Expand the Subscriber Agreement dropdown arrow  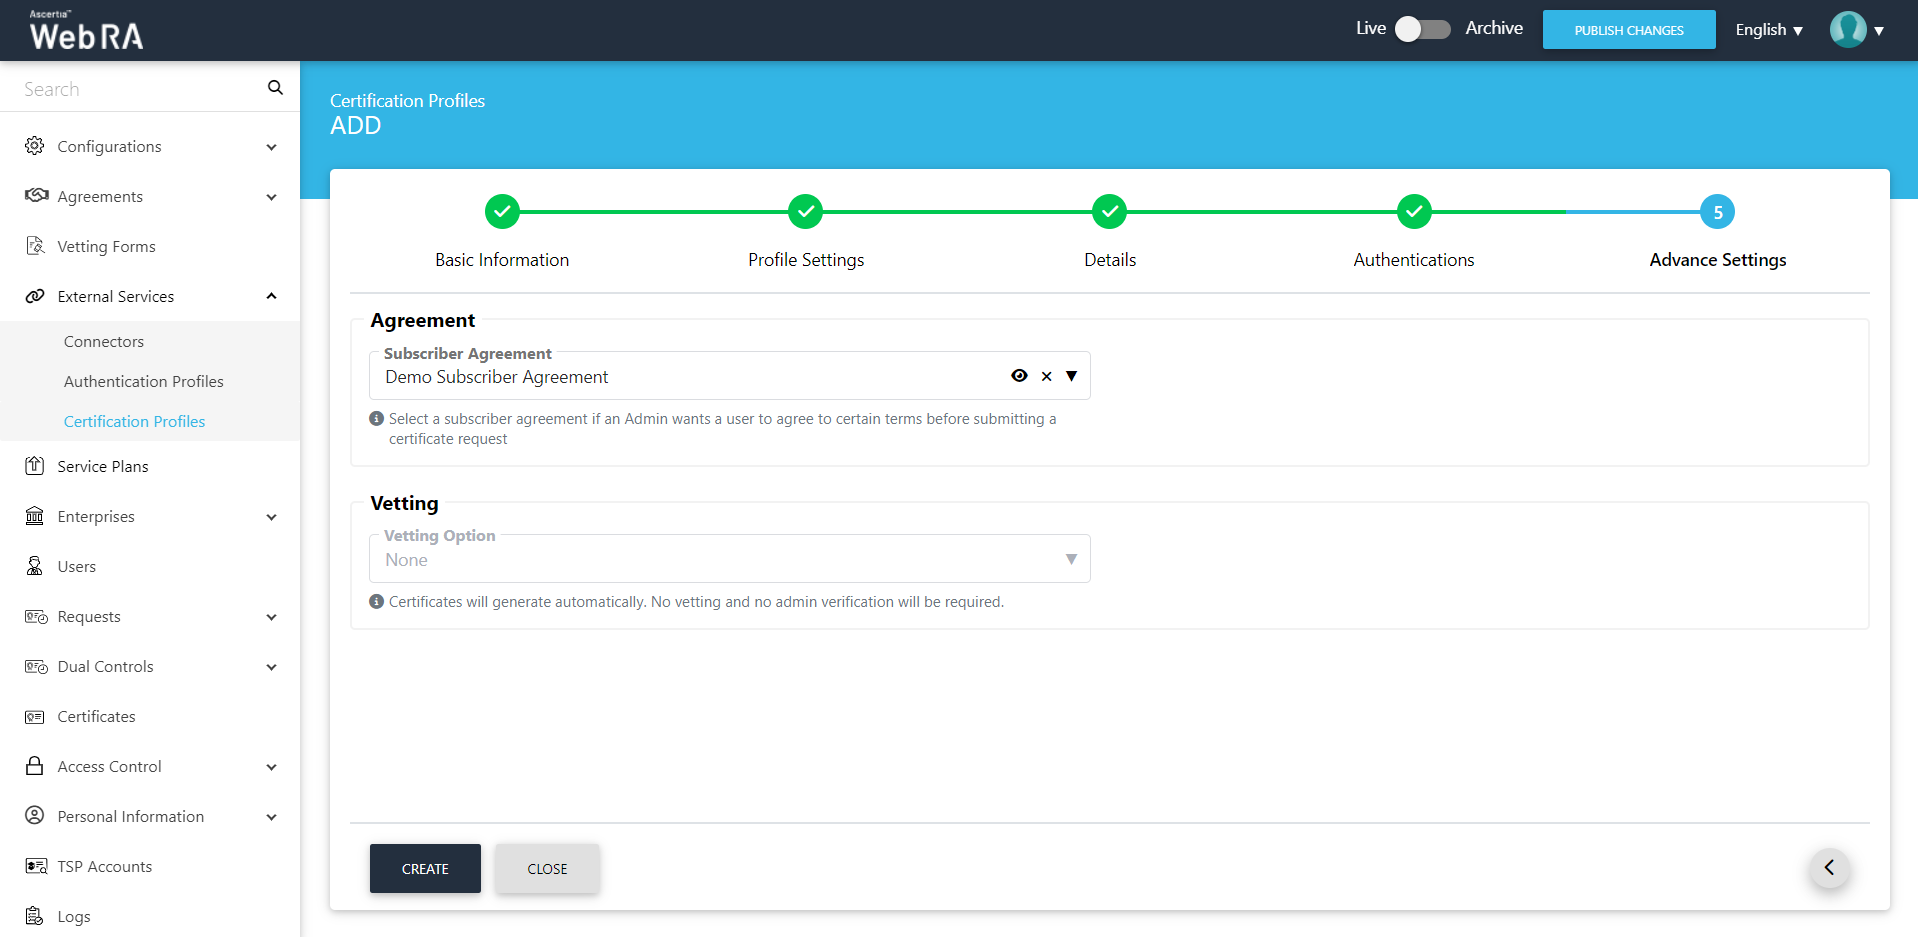pyautogui.click(x=1072, y=377)
